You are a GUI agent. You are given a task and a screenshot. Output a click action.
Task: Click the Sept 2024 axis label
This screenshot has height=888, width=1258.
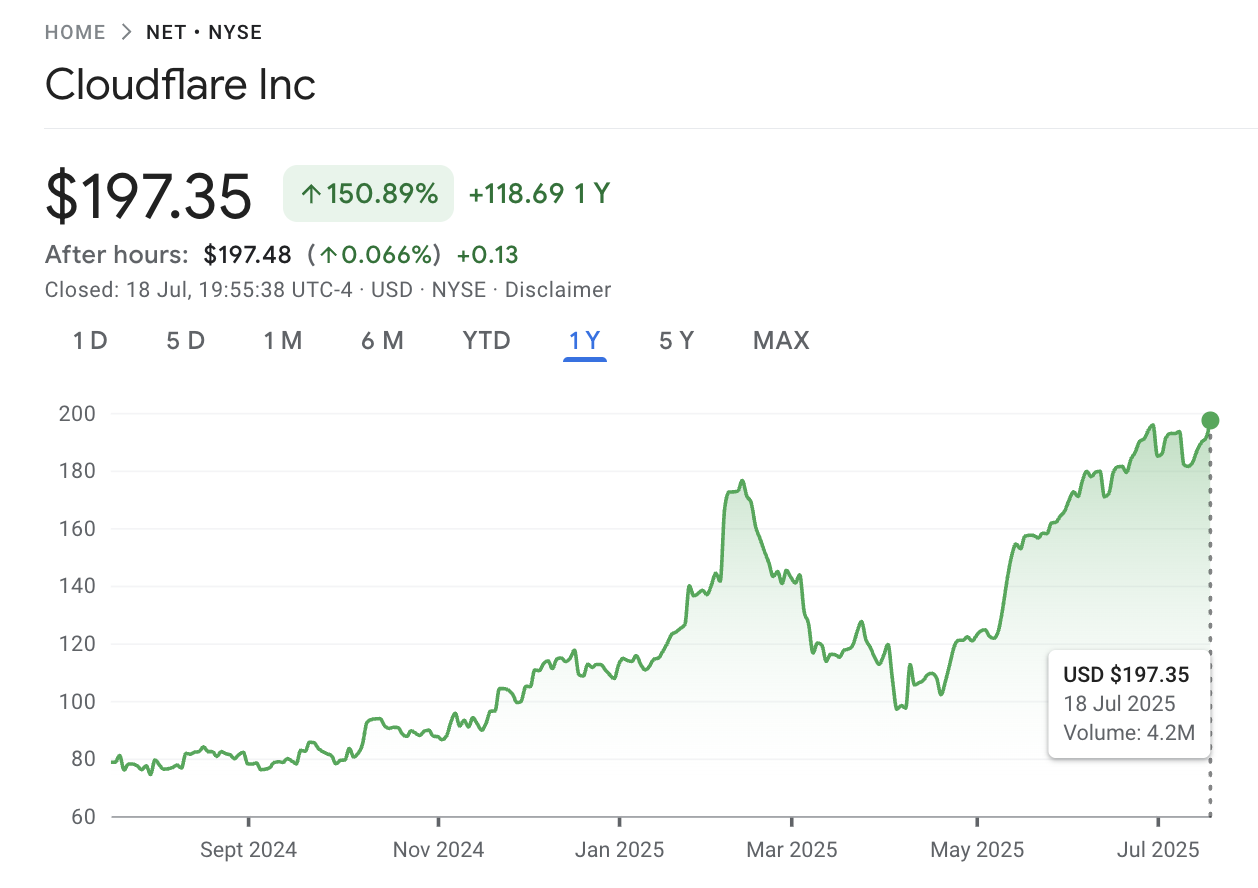(248, 850)
